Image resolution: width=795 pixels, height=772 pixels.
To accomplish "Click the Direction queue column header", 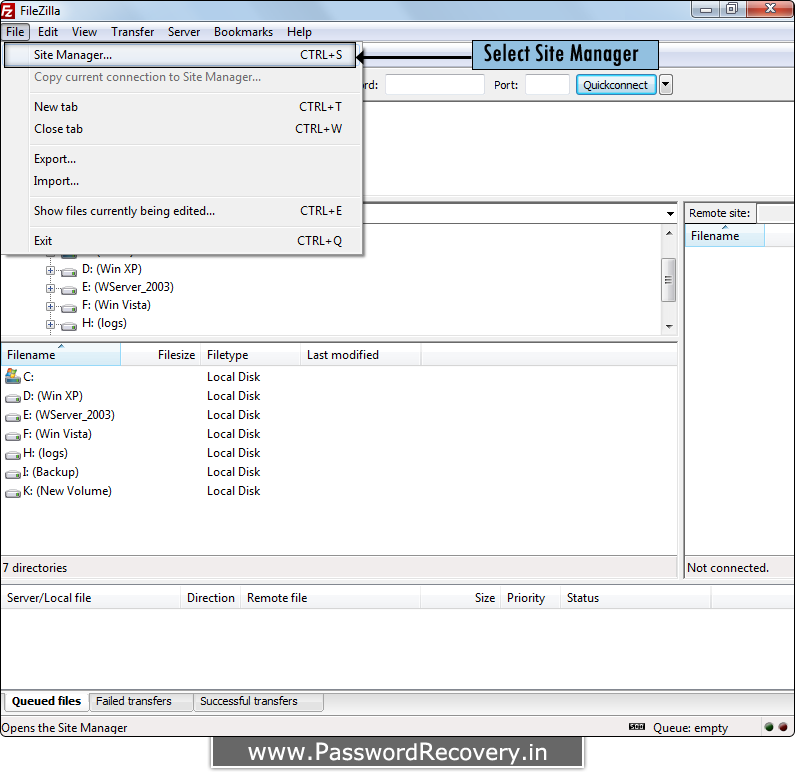I will [x=211, y=598].
